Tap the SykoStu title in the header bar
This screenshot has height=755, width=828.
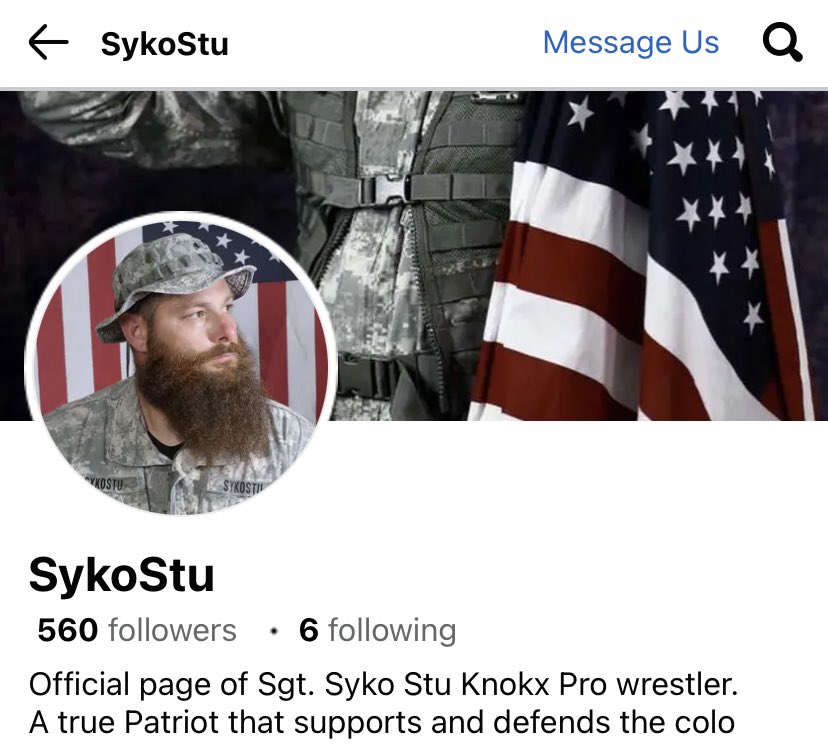164,44
